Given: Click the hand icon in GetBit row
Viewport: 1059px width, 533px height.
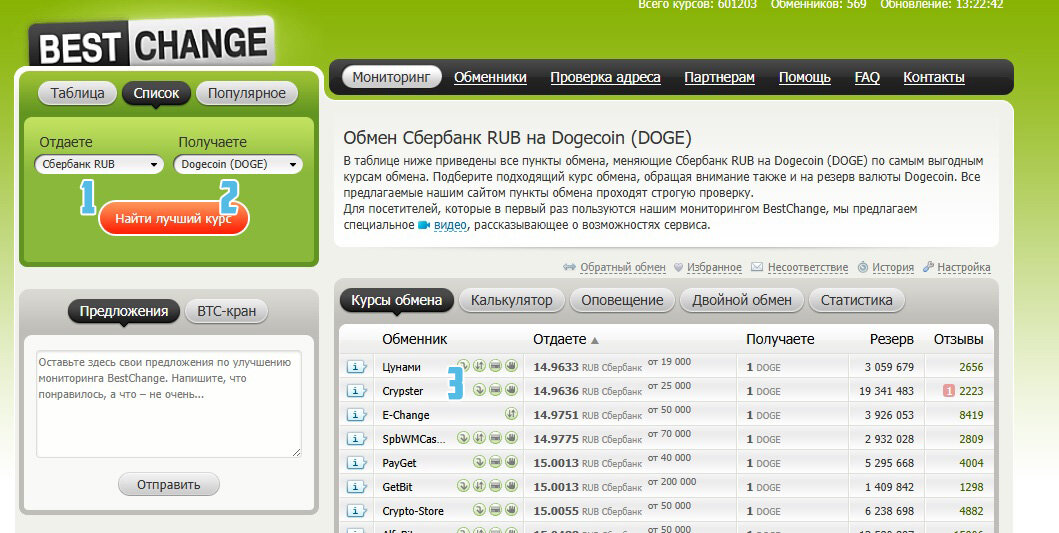Looking at the screenshot, I should (x=511, y=486).
